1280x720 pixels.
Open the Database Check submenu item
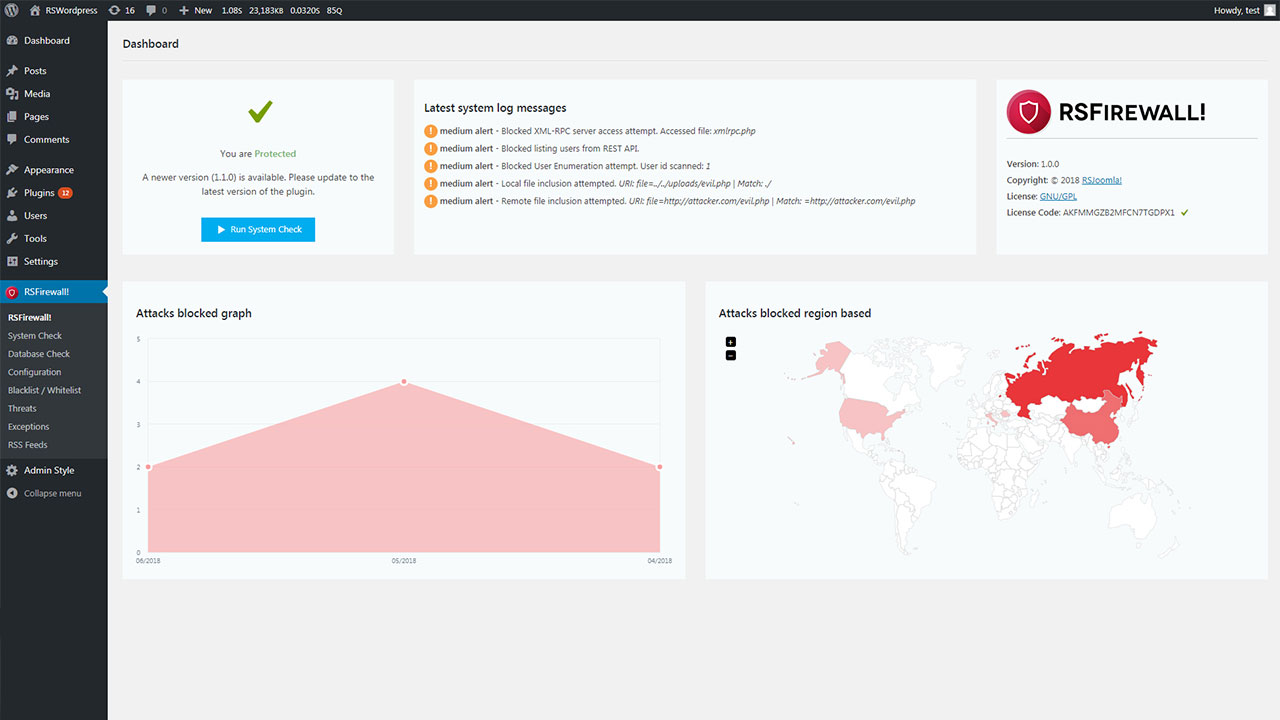39,354
